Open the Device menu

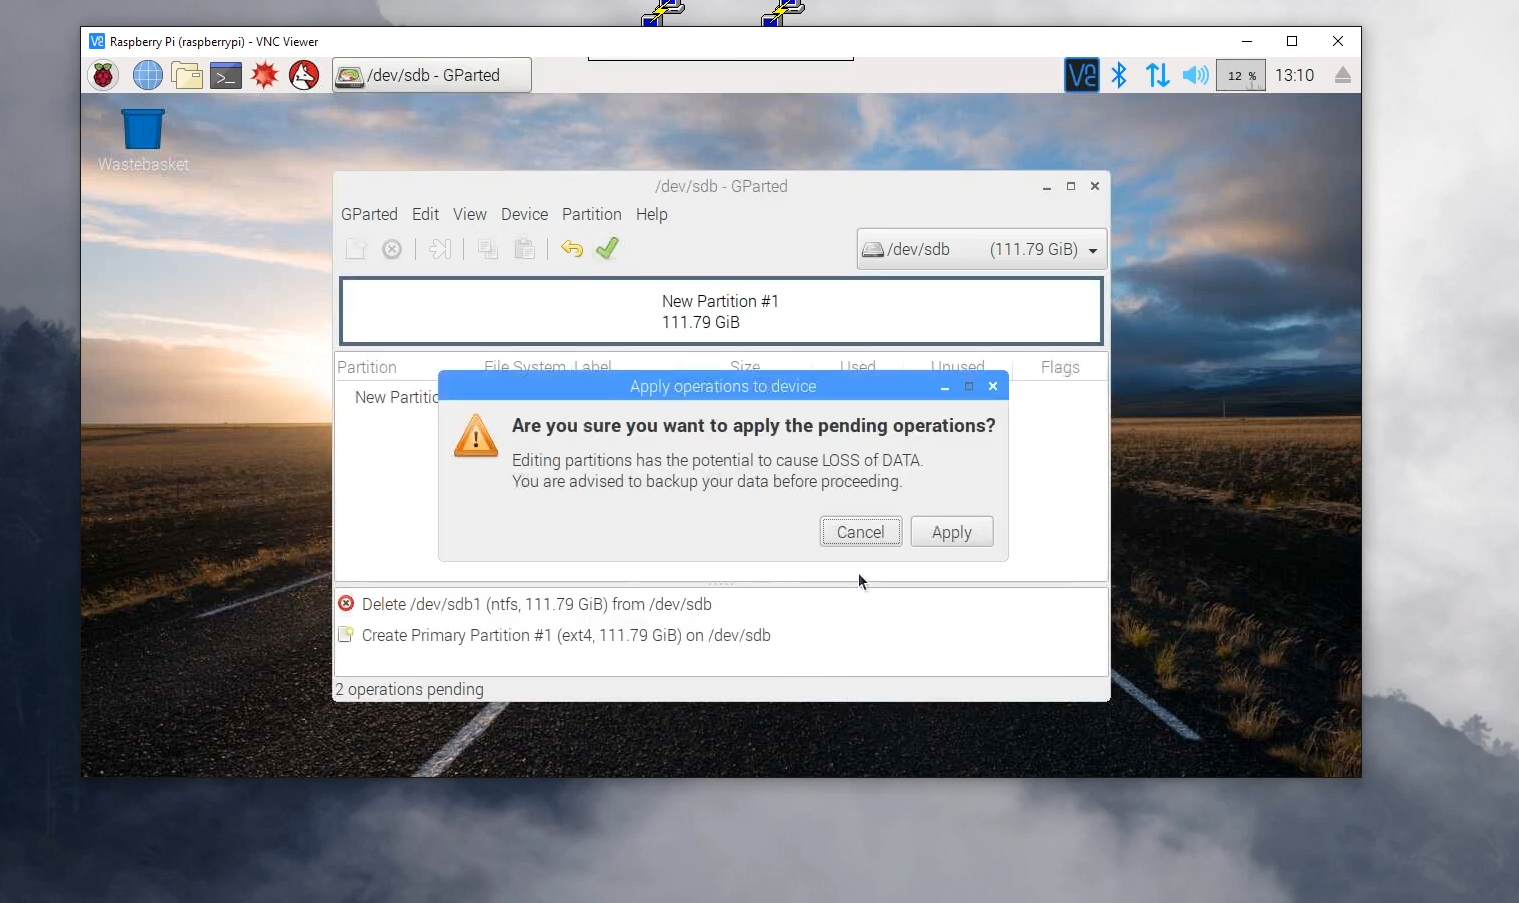click(524, 214)
